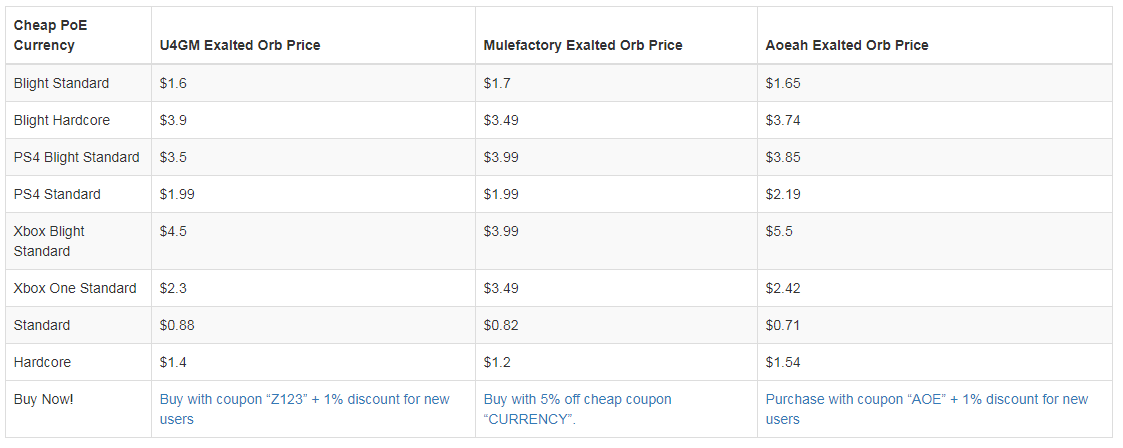Click the $0.88 U4GM Standard price
Screen dimensions: 1123x448
click(176, 325)
